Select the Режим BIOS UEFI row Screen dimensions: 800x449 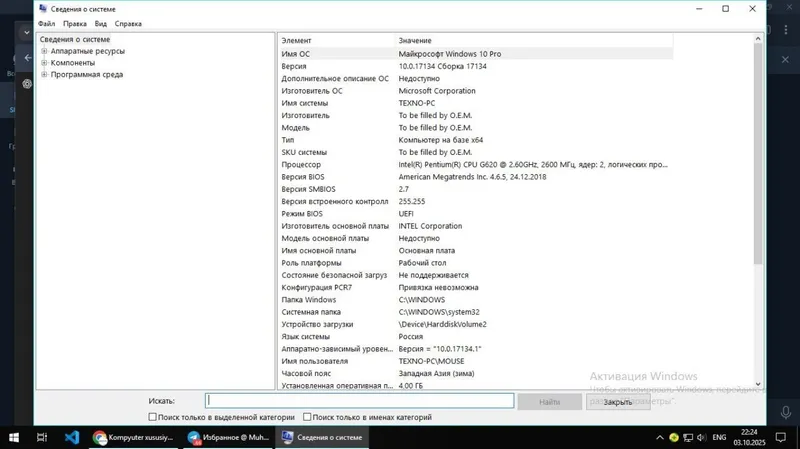tap(476, 213)
